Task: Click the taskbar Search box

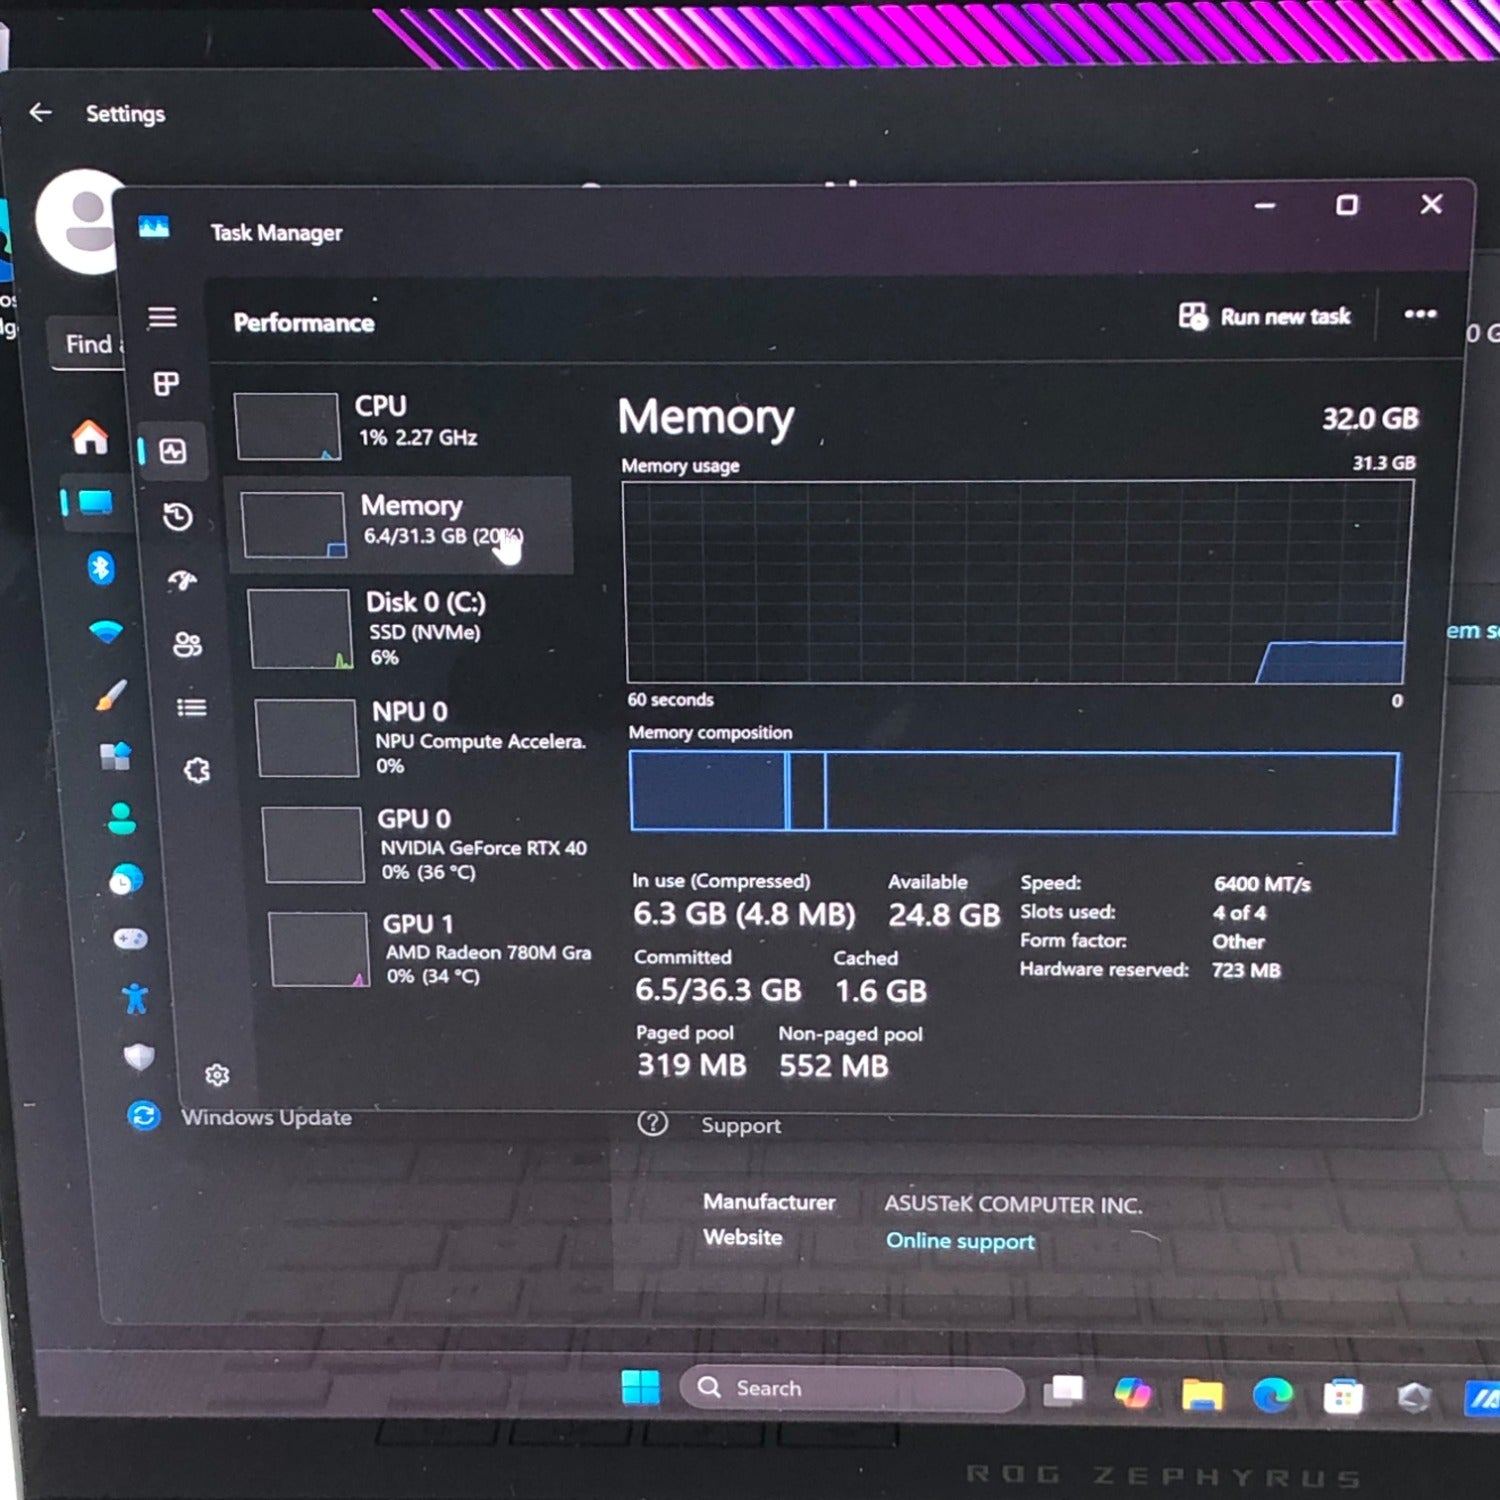Action: pyautogui.click(x=851, y=1388)
